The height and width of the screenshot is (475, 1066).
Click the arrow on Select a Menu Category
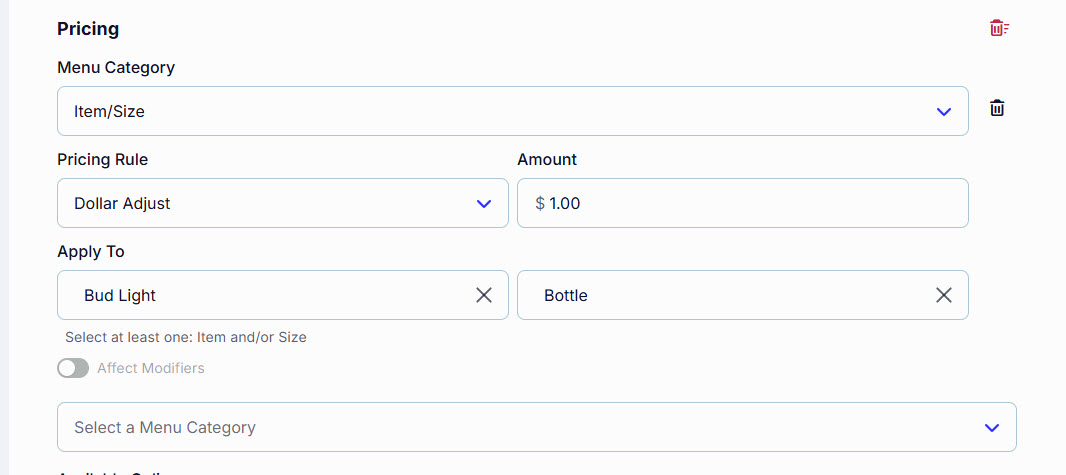coord(992,427)
